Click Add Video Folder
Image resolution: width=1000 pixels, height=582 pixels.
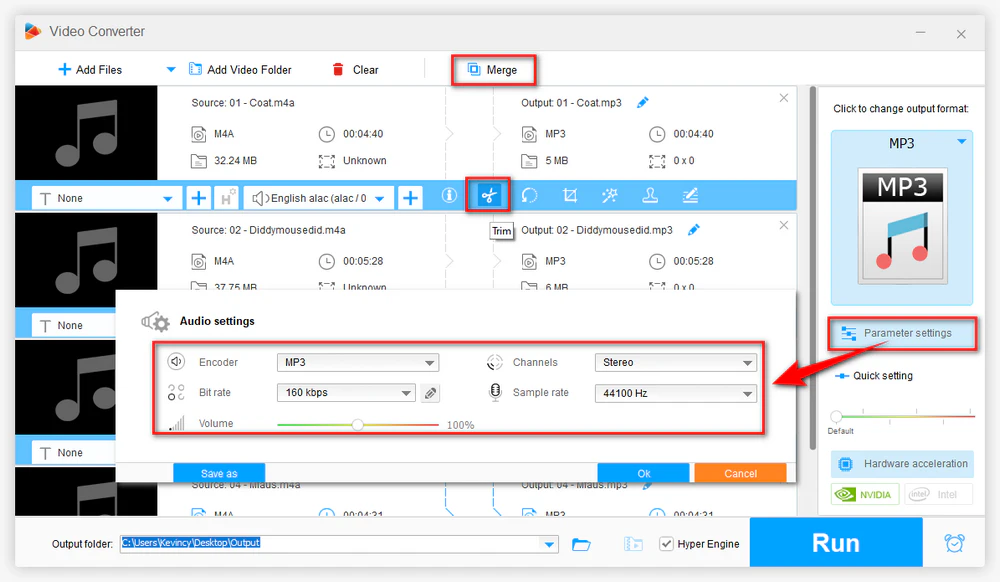(x=240, y=69)
